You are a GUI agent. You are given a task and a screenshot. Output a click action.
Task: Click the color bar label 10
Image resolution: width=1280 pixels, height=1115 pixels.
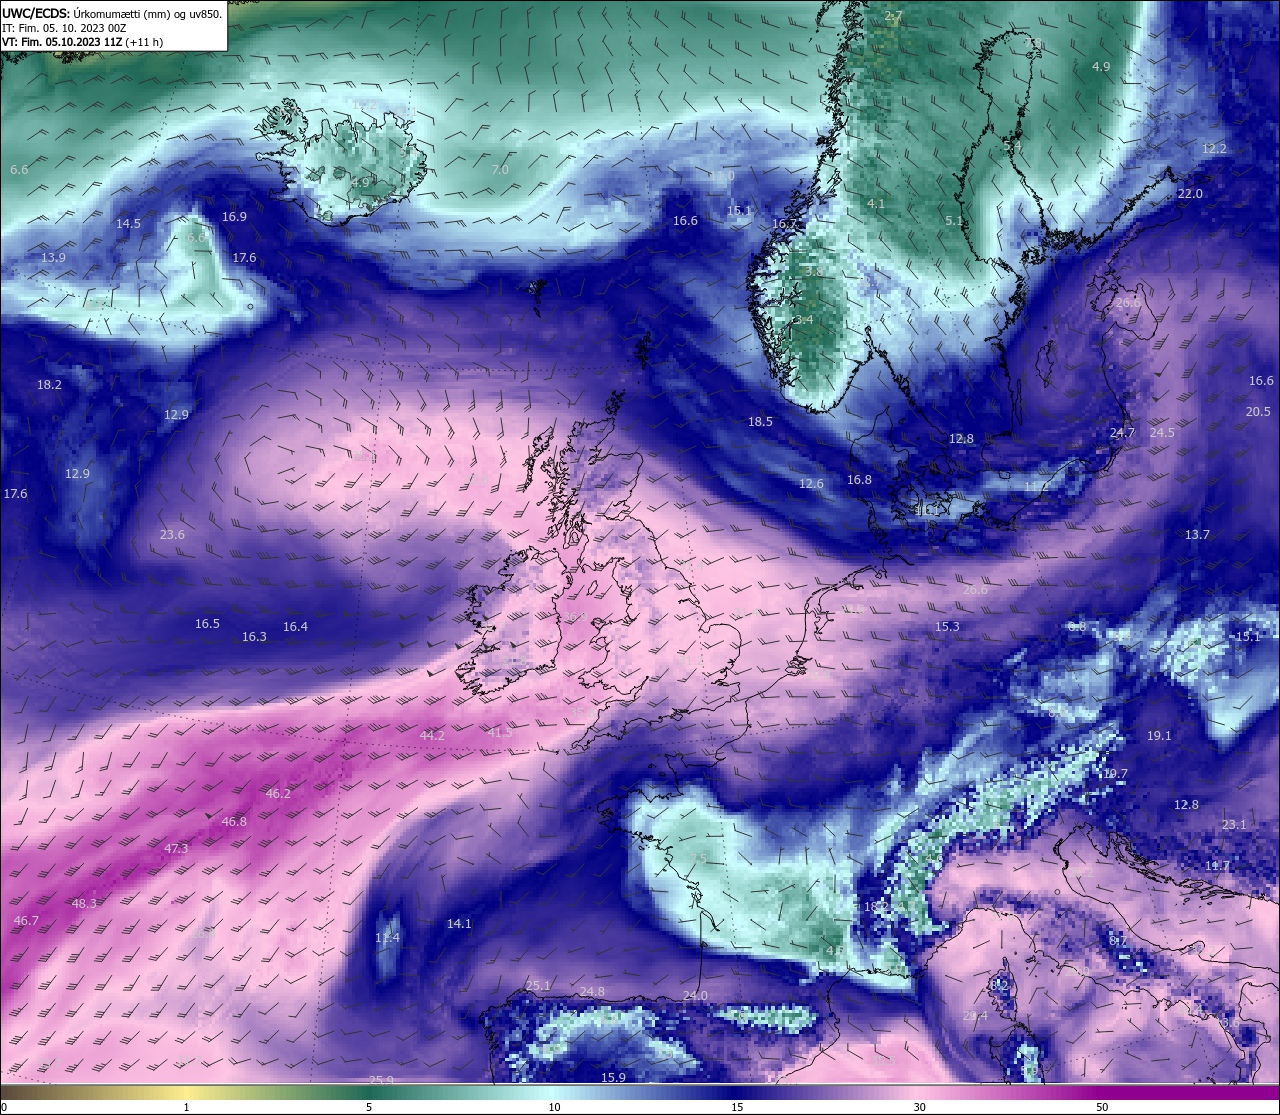point(554,1107)
